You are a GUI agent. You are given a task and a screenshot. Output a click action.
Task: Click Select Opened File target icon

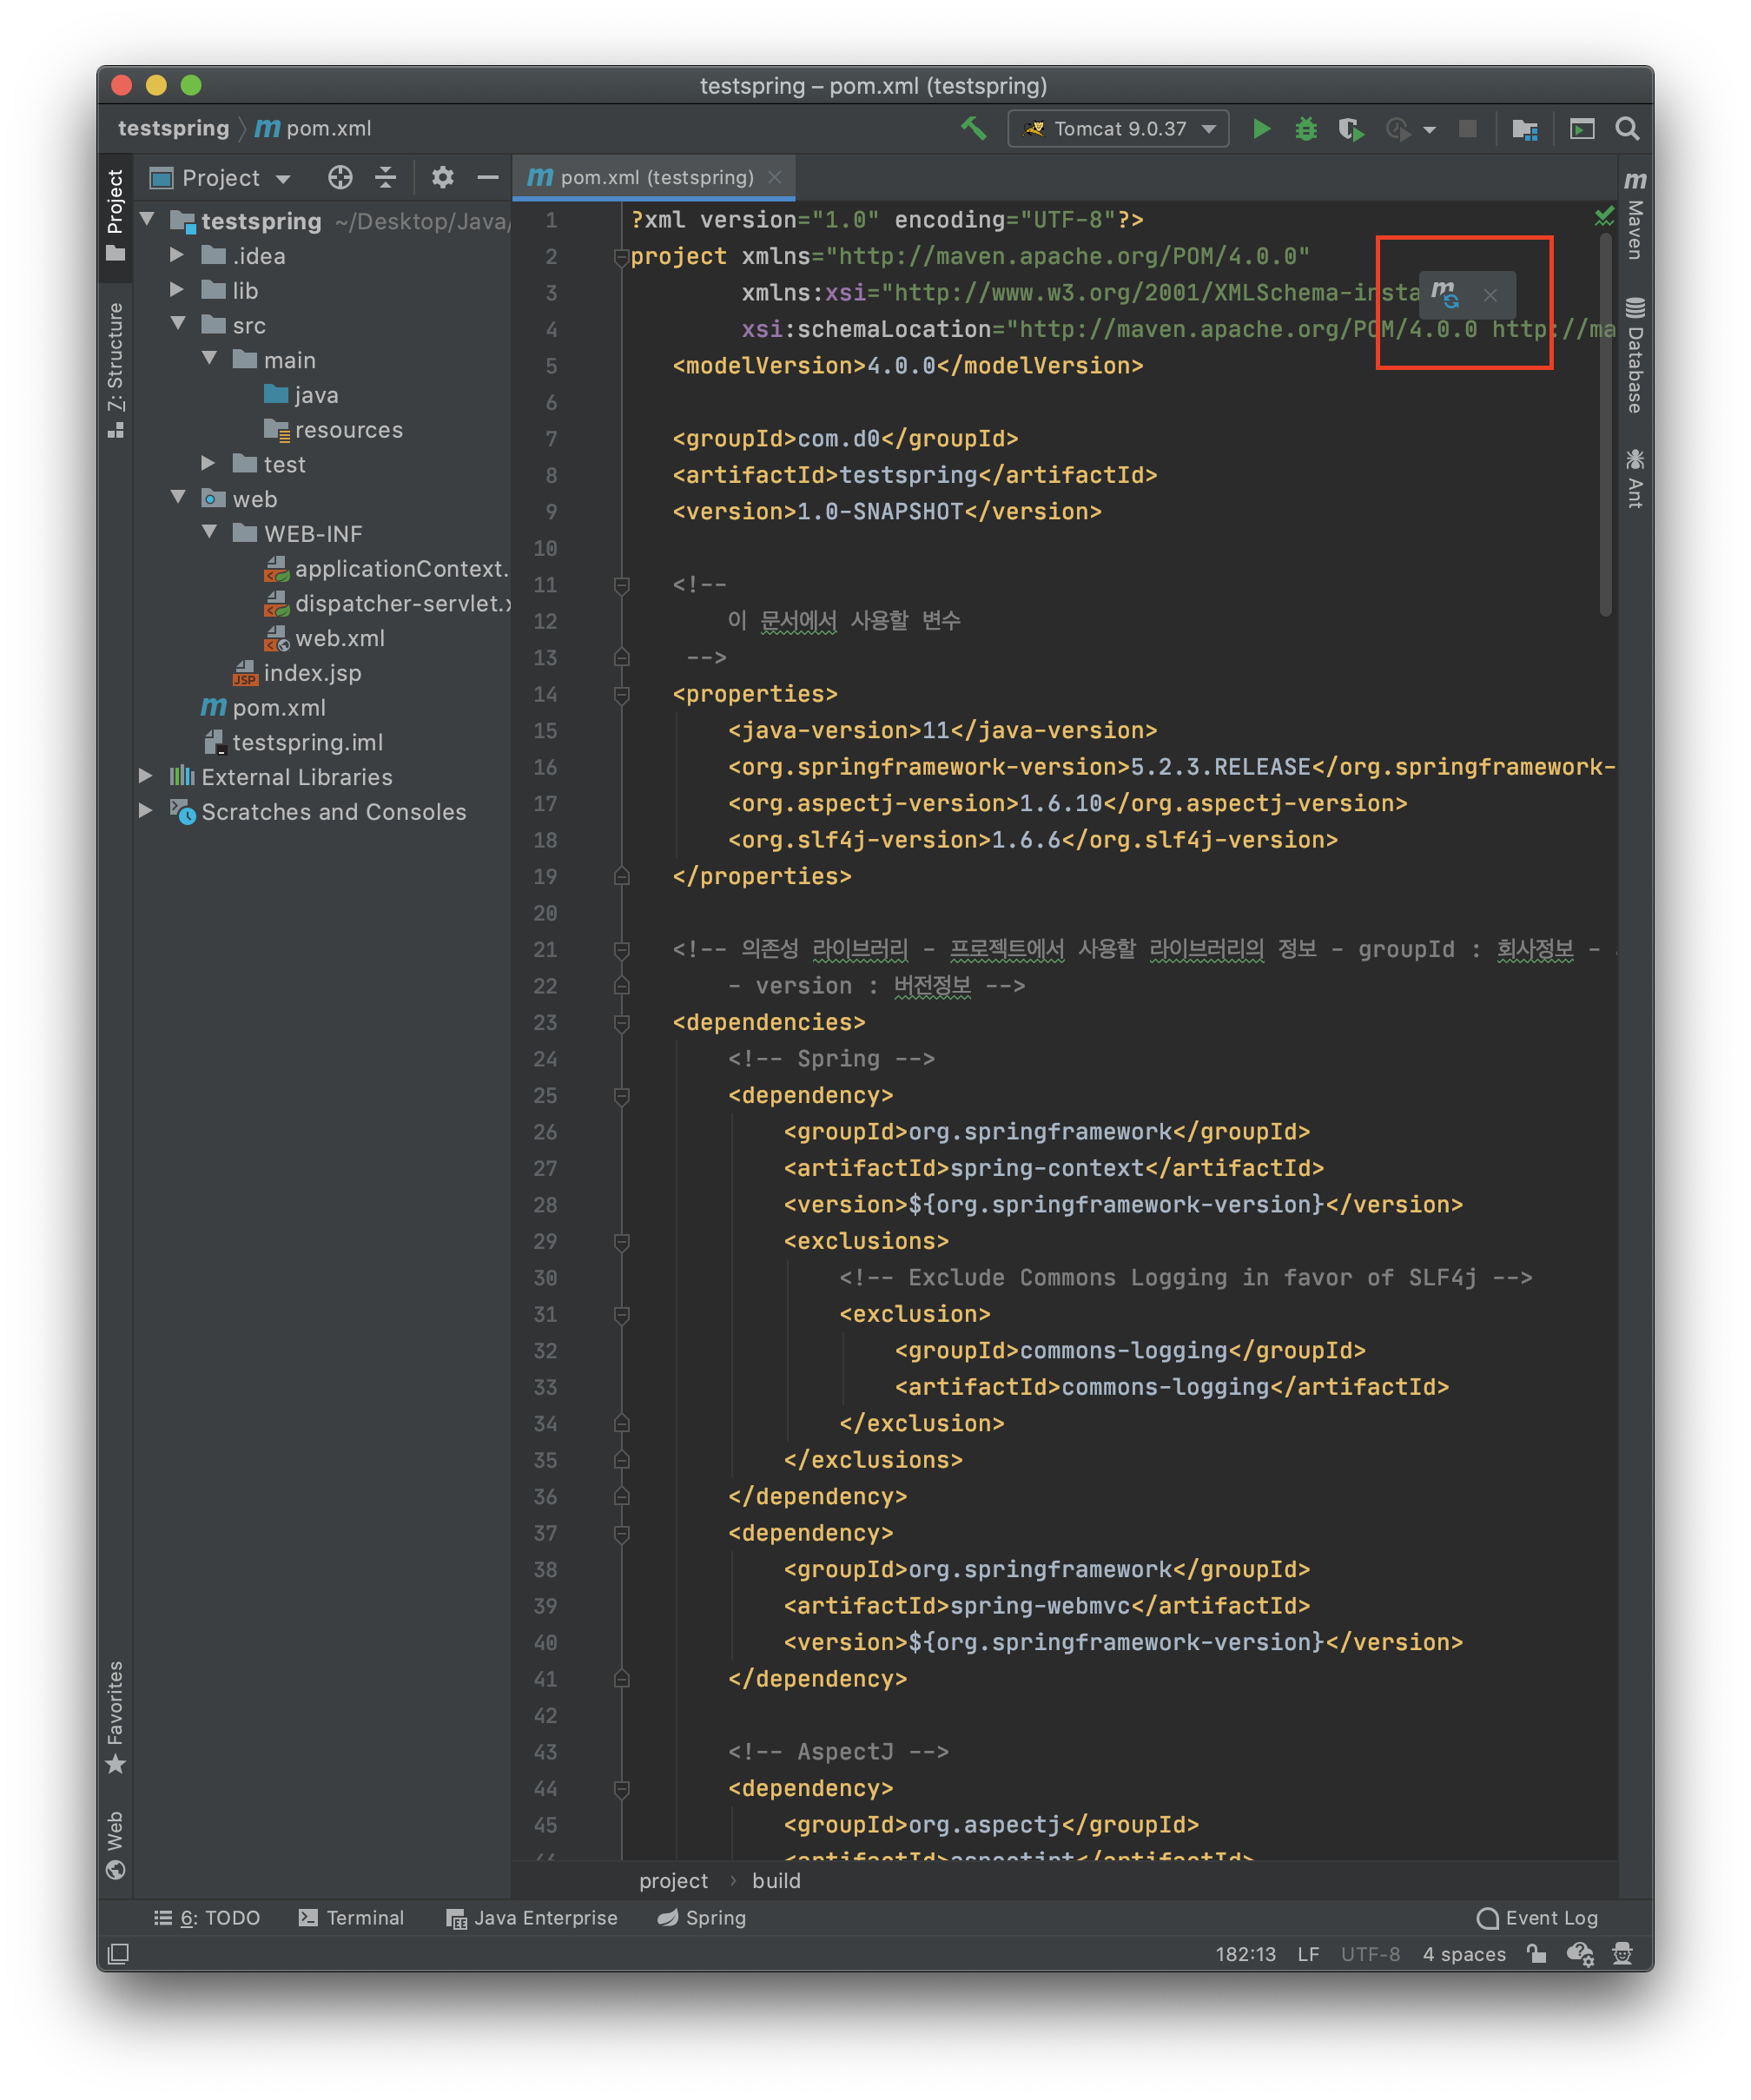point(340,178)
